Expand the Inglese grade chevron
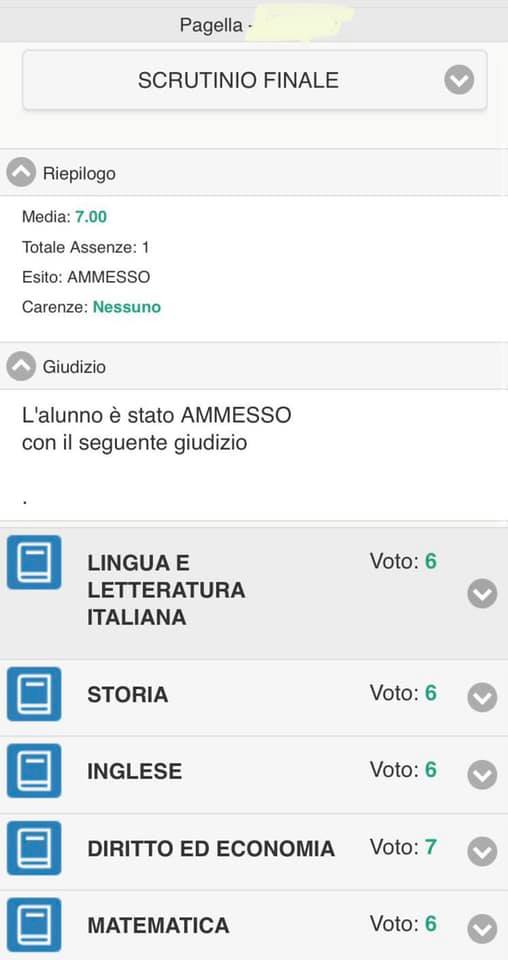Screen dimensions: 508x960 (x=482, y=774)
